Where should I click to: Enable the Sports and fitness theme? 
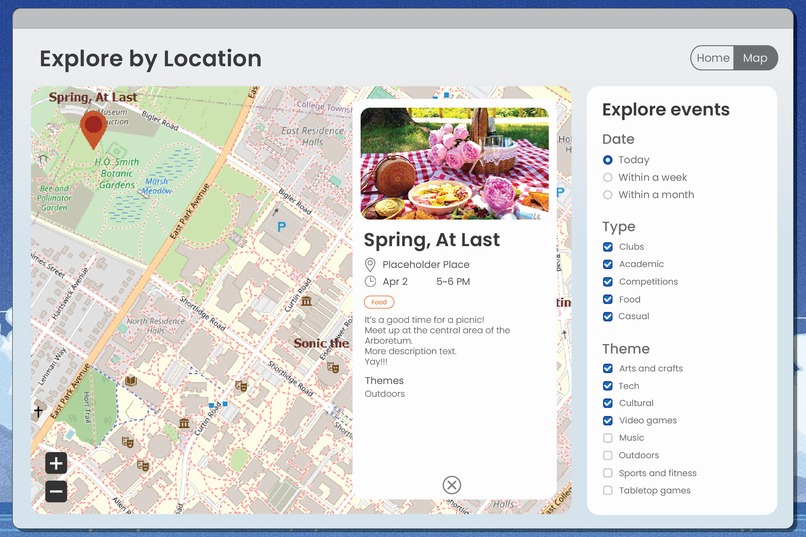pos(608,473)
